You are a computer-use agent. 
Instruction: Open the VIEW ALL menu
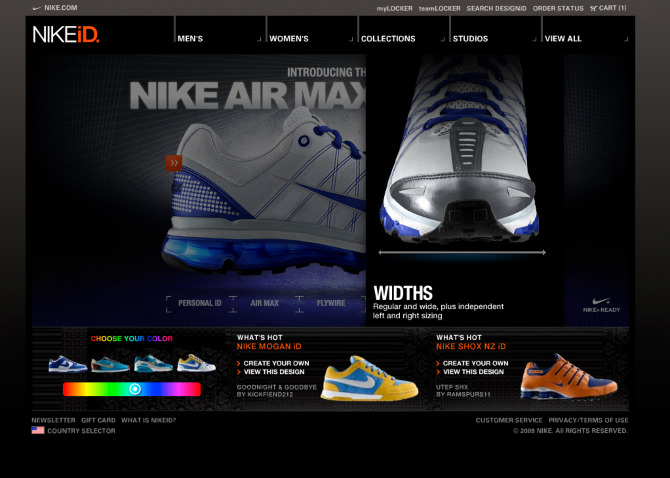pos(563,39)
